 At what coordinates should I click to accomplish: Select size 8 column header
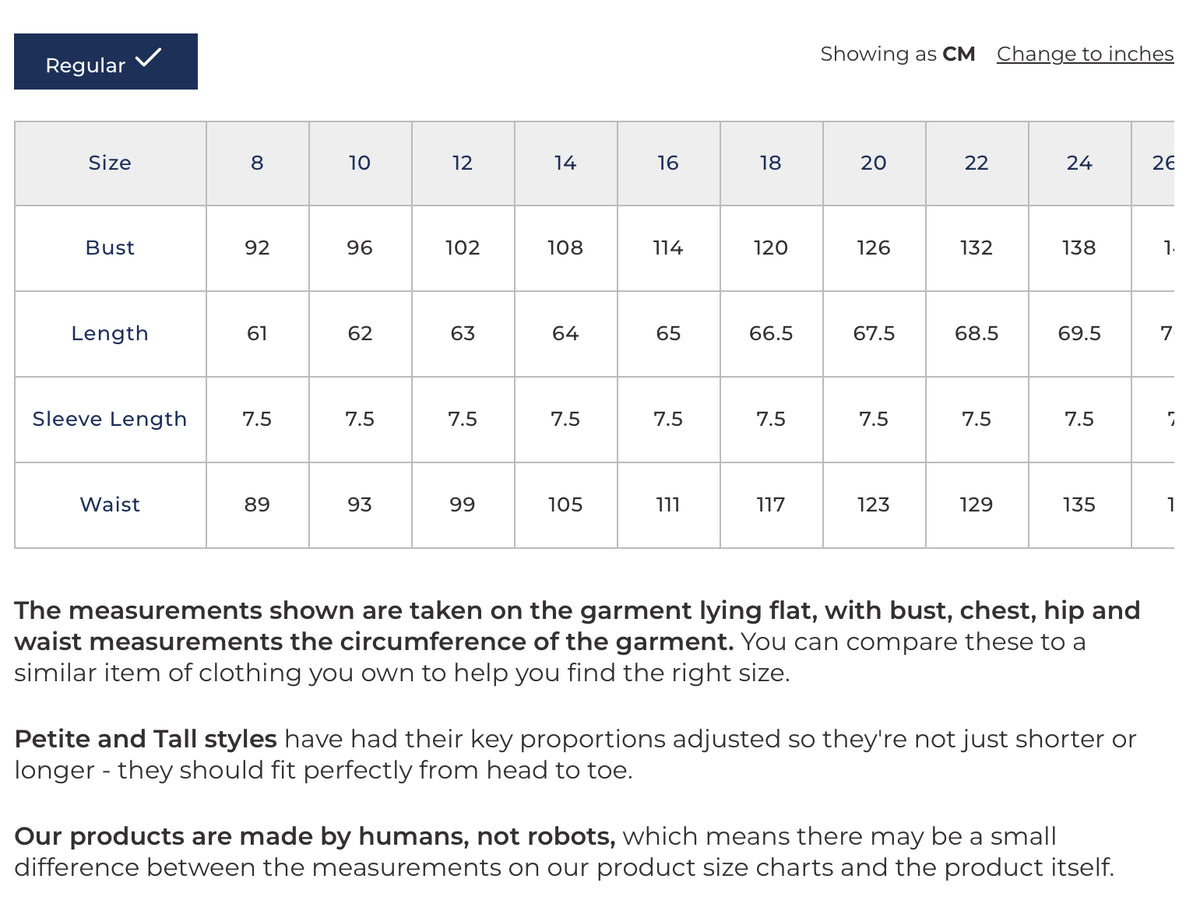click(257, 163)
